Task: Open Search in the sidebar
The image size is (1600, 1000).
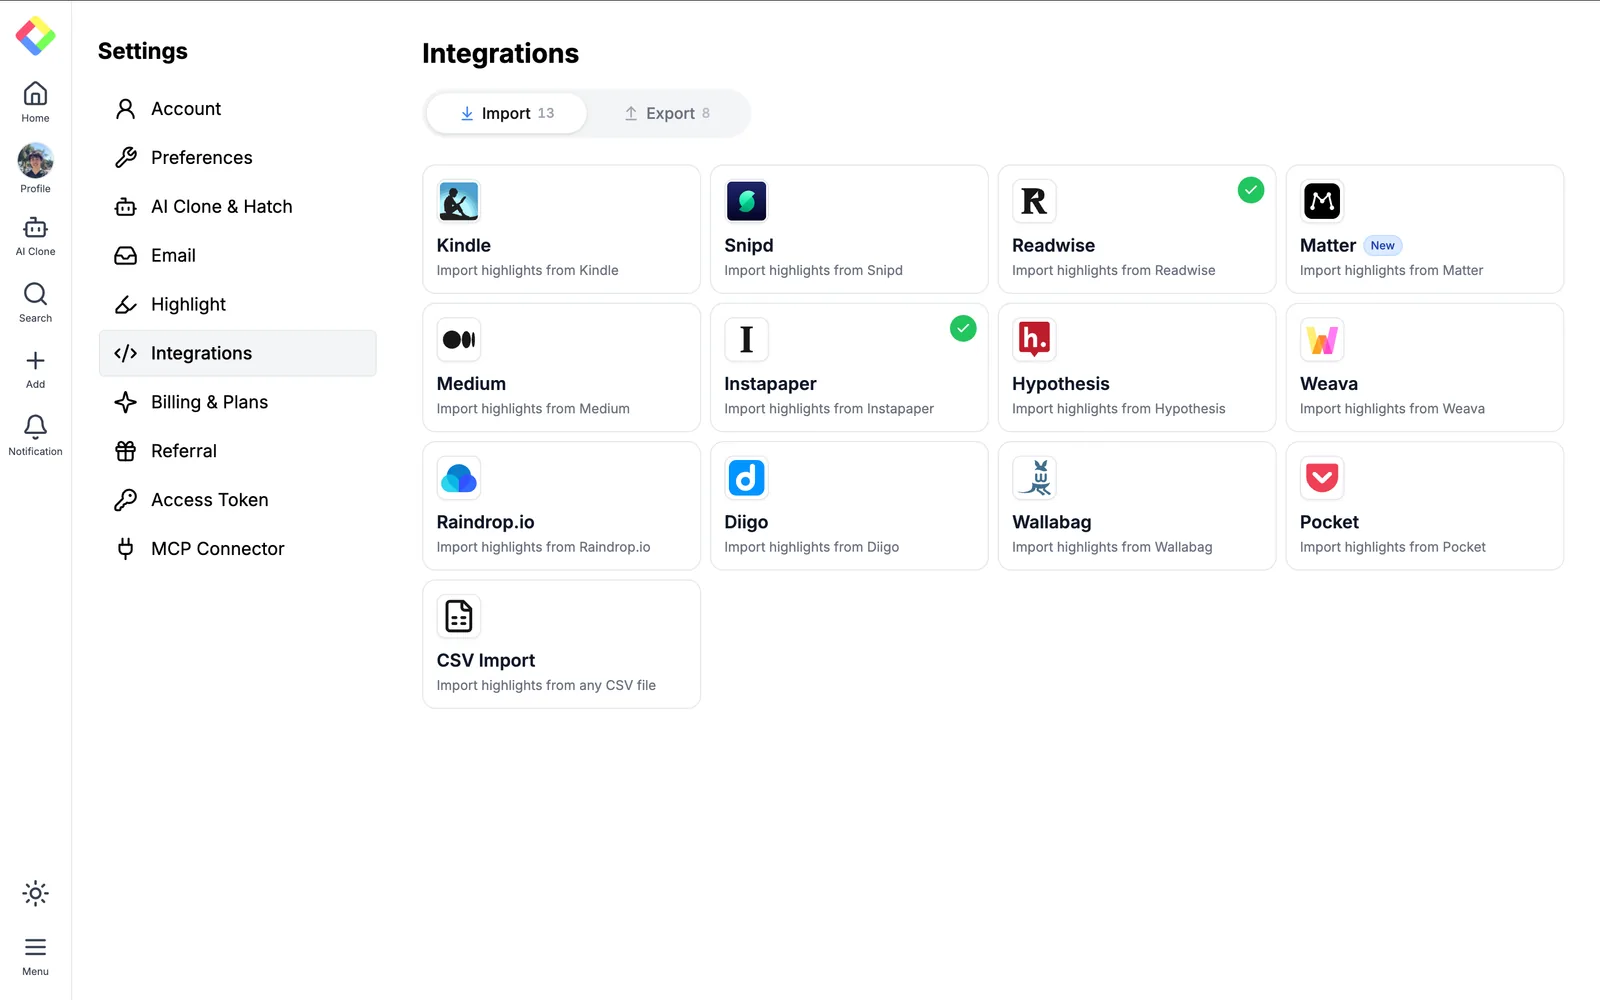Action: 35,302
